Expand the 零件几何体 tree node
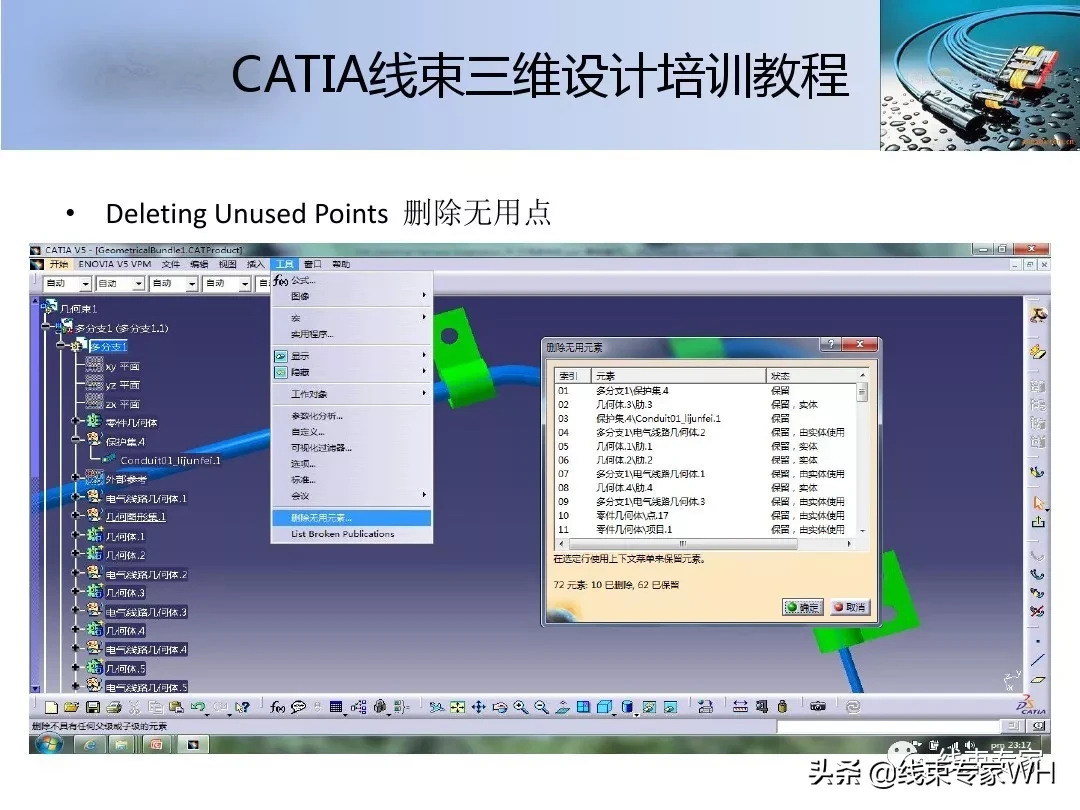This screenshot has height=810, width=1080. pyautogui.click(x=76, y=421)
